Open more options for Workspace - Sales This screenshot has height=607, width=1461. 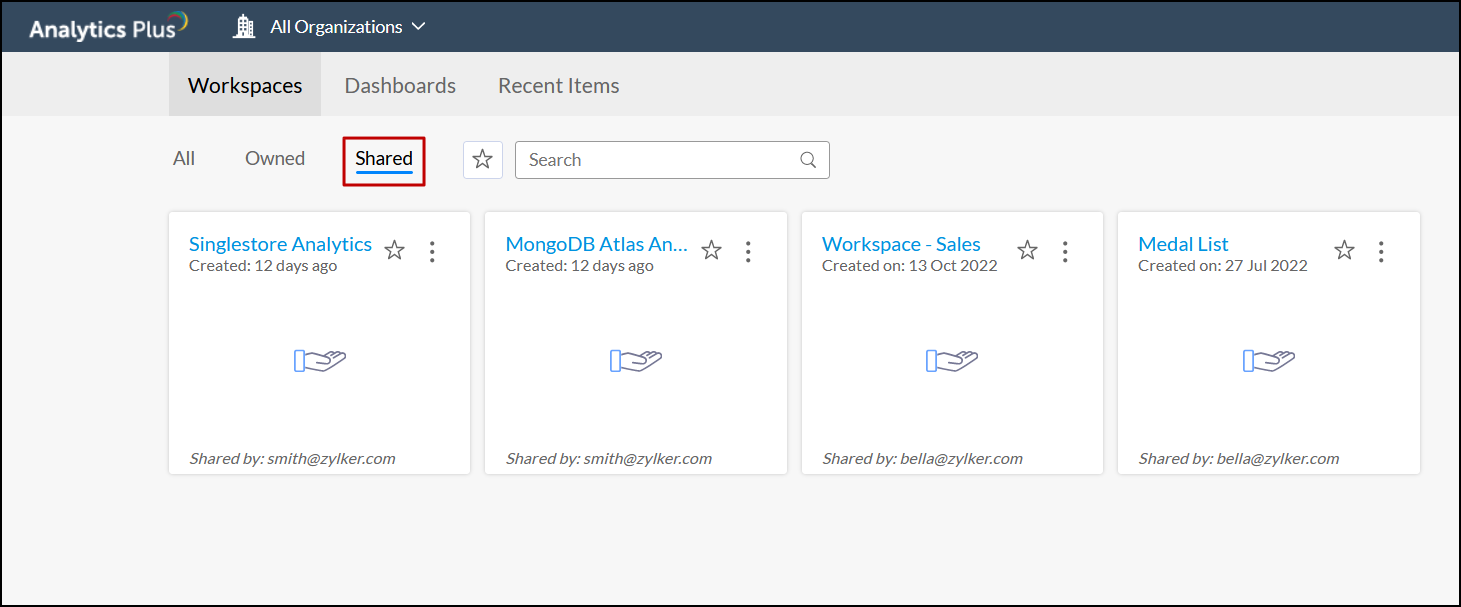1065,251
